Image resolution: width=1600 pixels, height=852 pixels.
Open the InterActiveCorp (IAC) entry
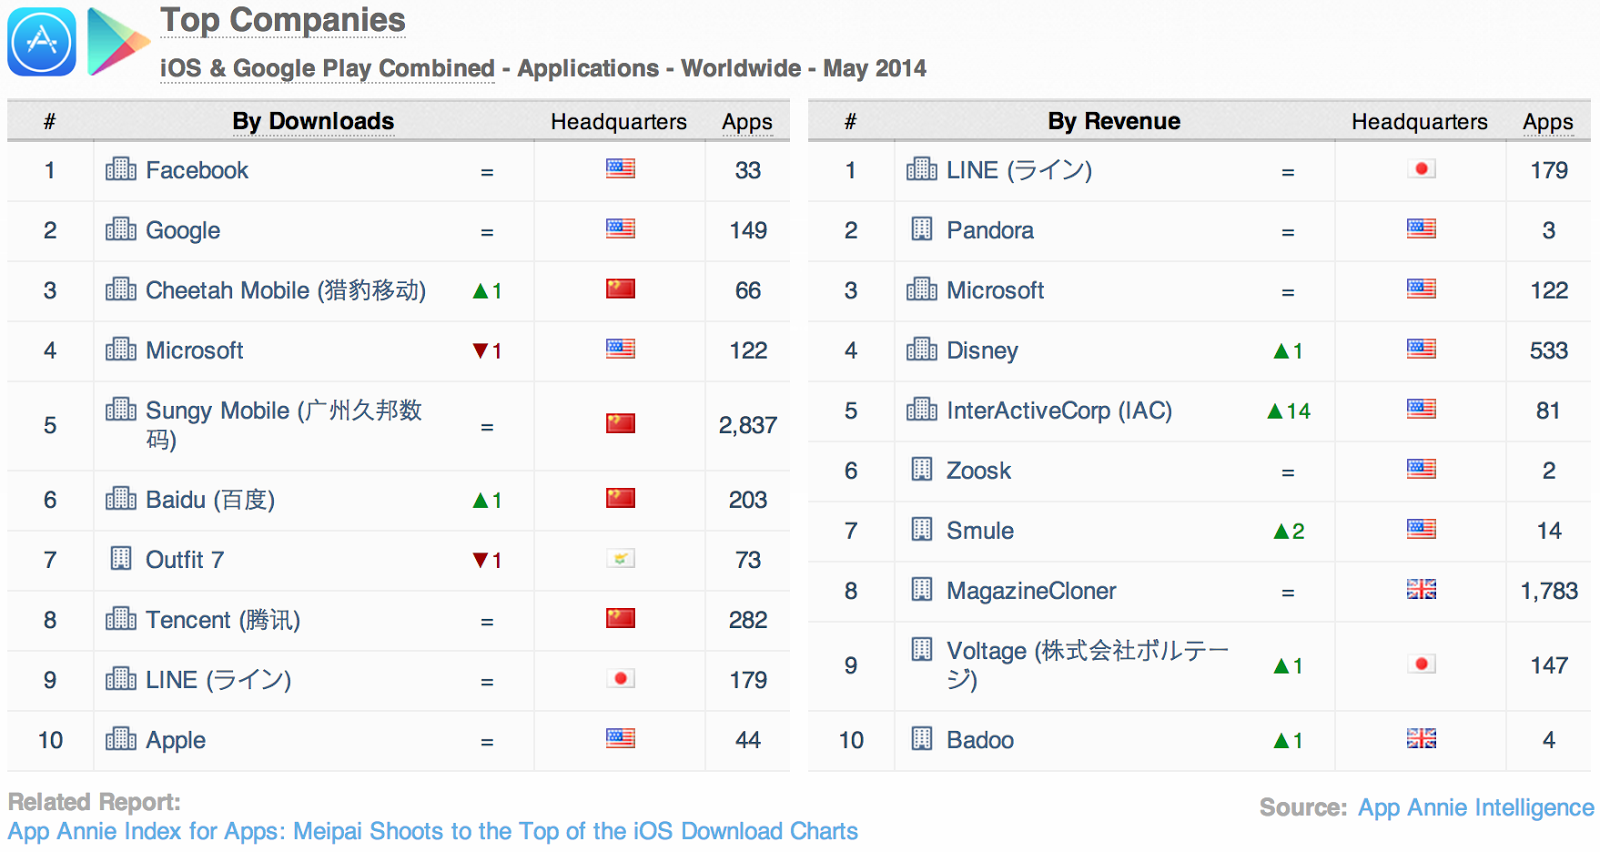click(x=1059, y=410)
